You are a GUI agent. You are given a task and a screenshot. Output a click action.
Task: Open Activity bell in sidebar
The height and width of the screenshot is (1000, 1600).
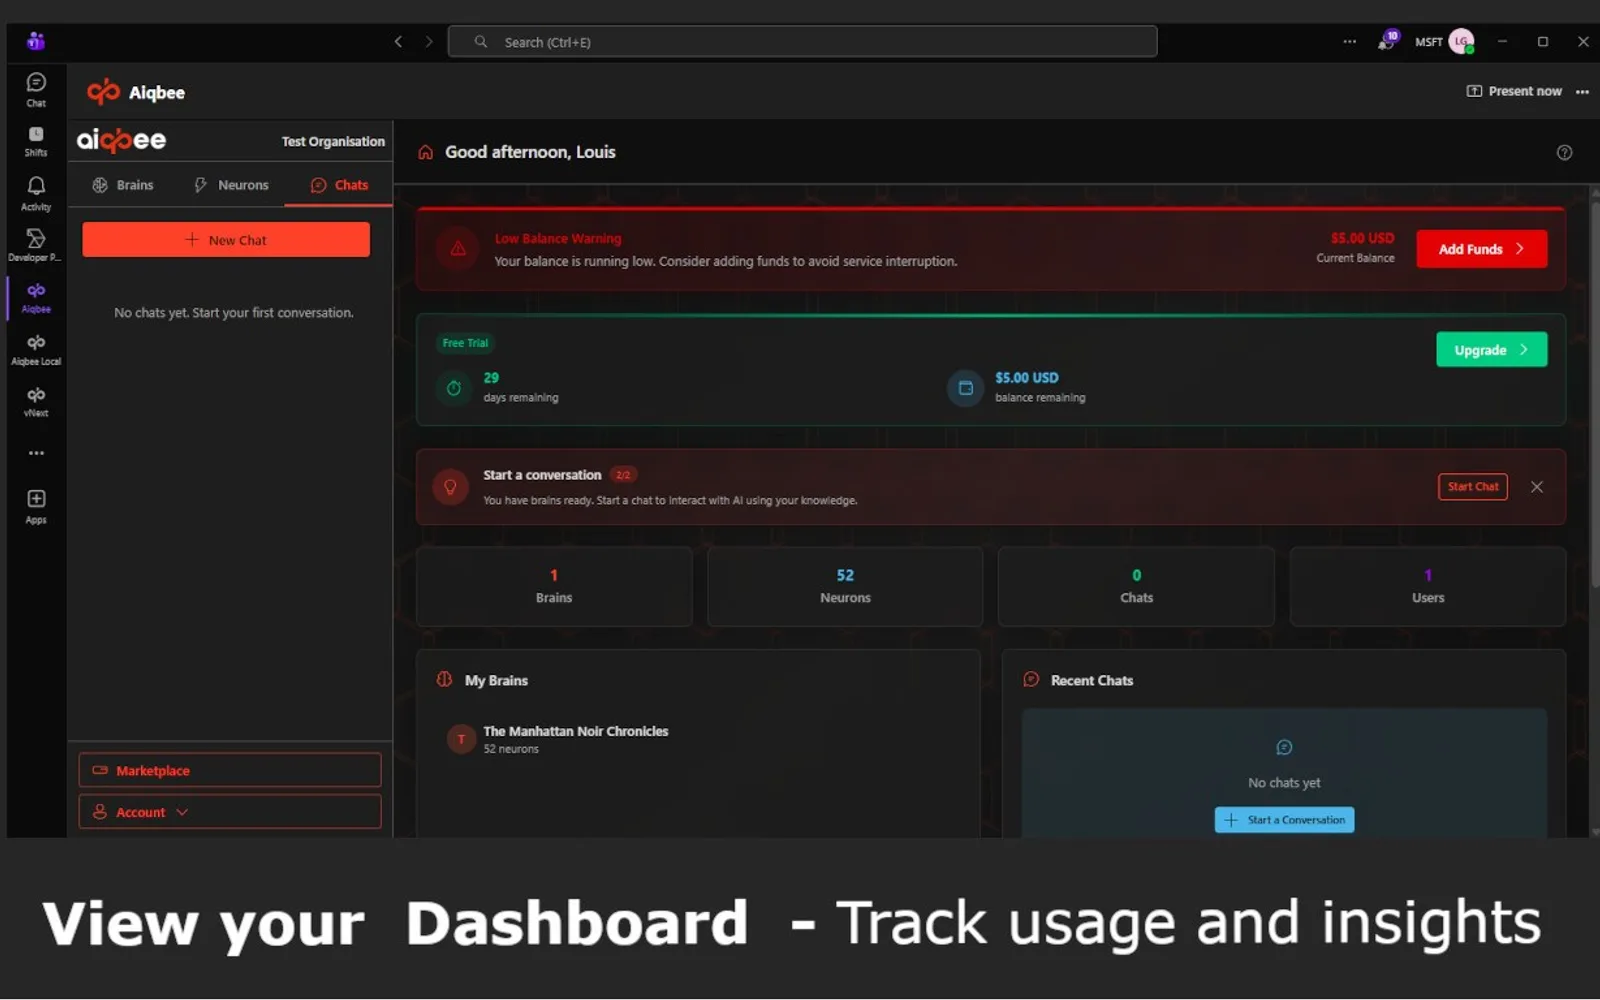coord(36,193)
